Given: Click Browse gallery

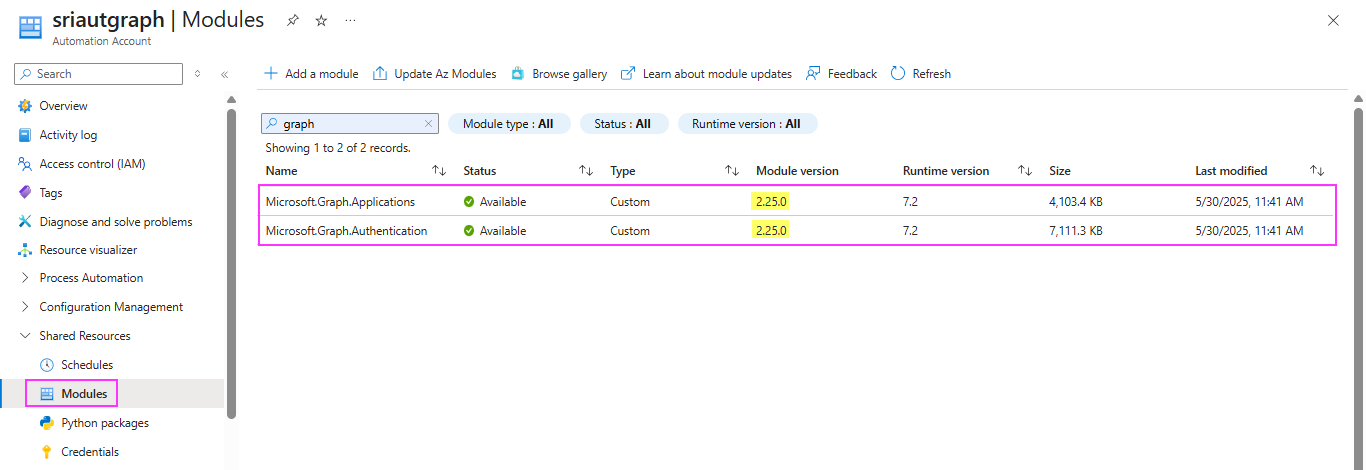Looking at the screenshot, I should [x=558, y=74].
